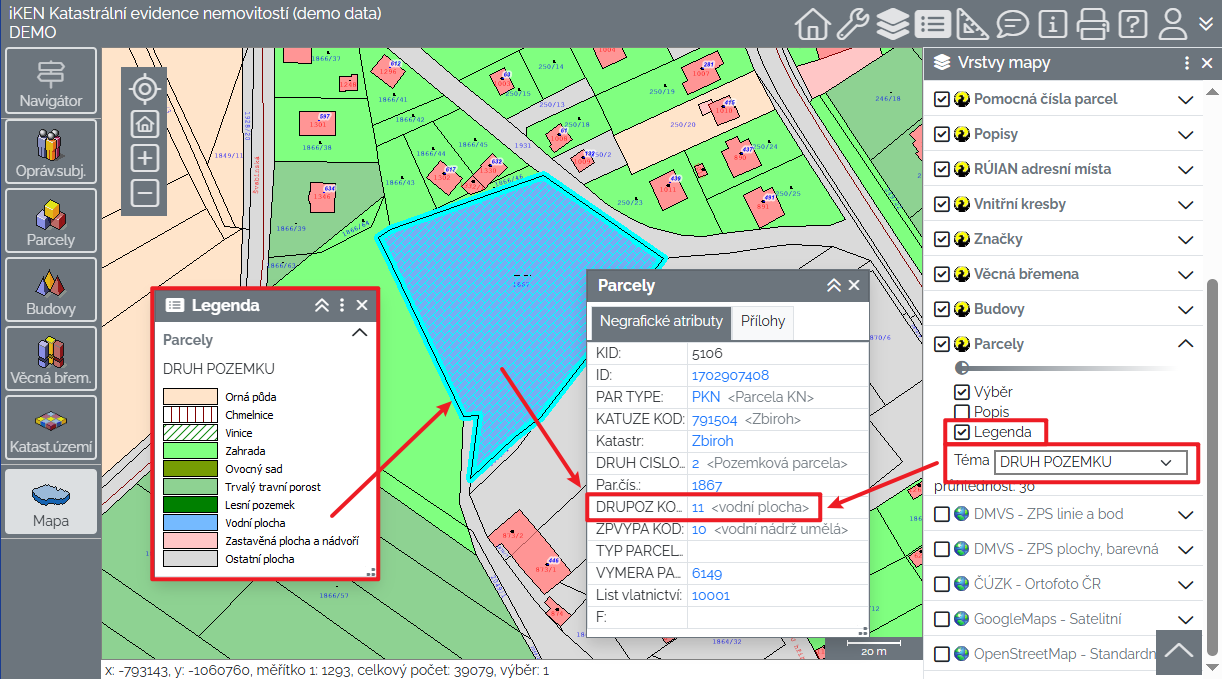Open the map layers stack icon
This screenshot has height=679, width=1222.
point(893,23)
